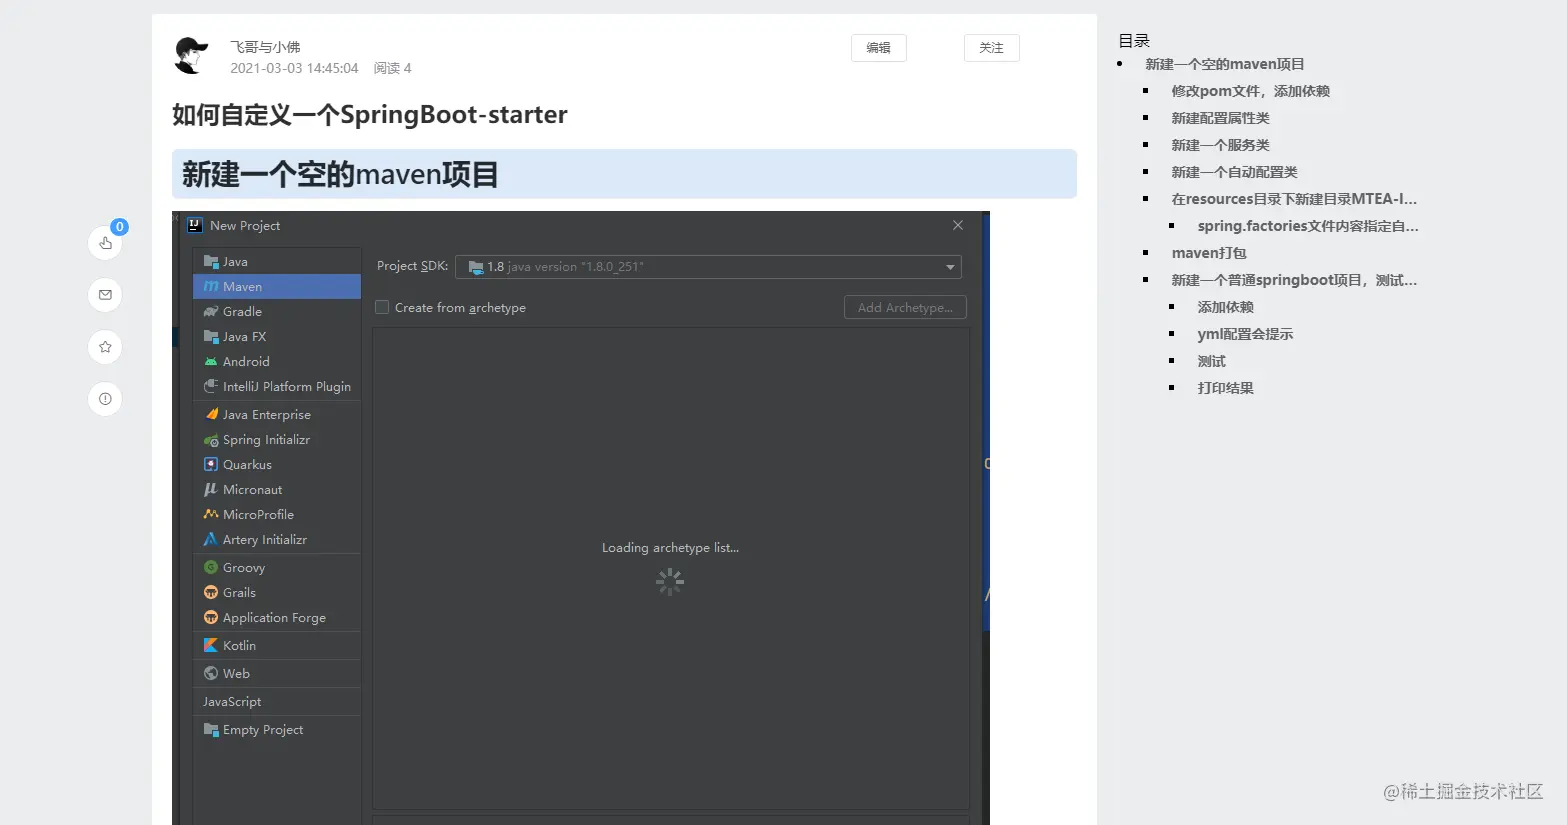The image size is (1567, 825).
Task: Go to 测试 section
Action: tap(1211, 361)
